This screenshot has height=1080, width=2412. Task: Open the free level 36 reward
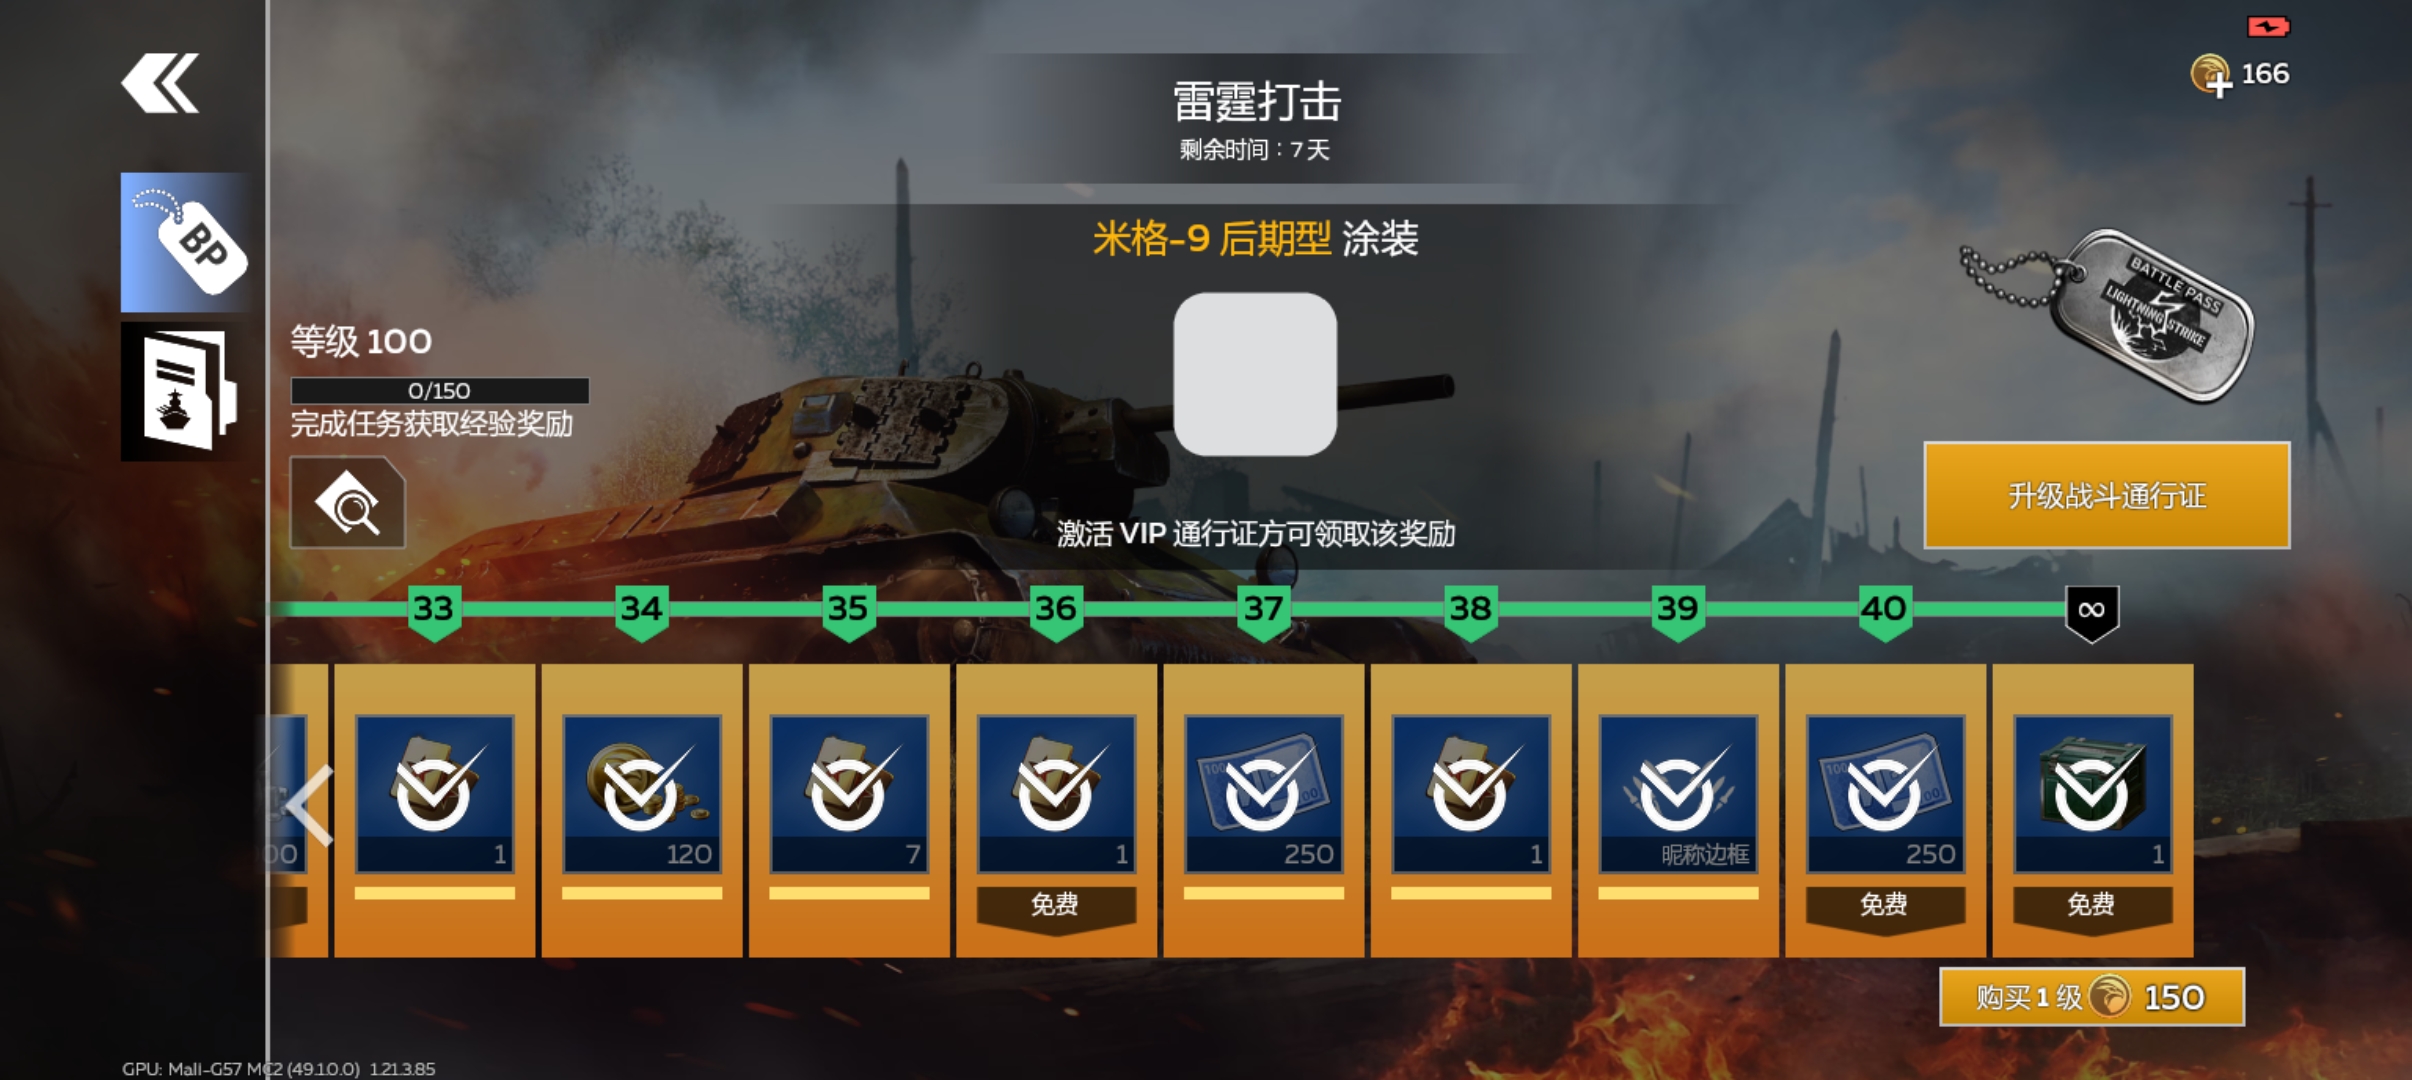click(1056, 810)
